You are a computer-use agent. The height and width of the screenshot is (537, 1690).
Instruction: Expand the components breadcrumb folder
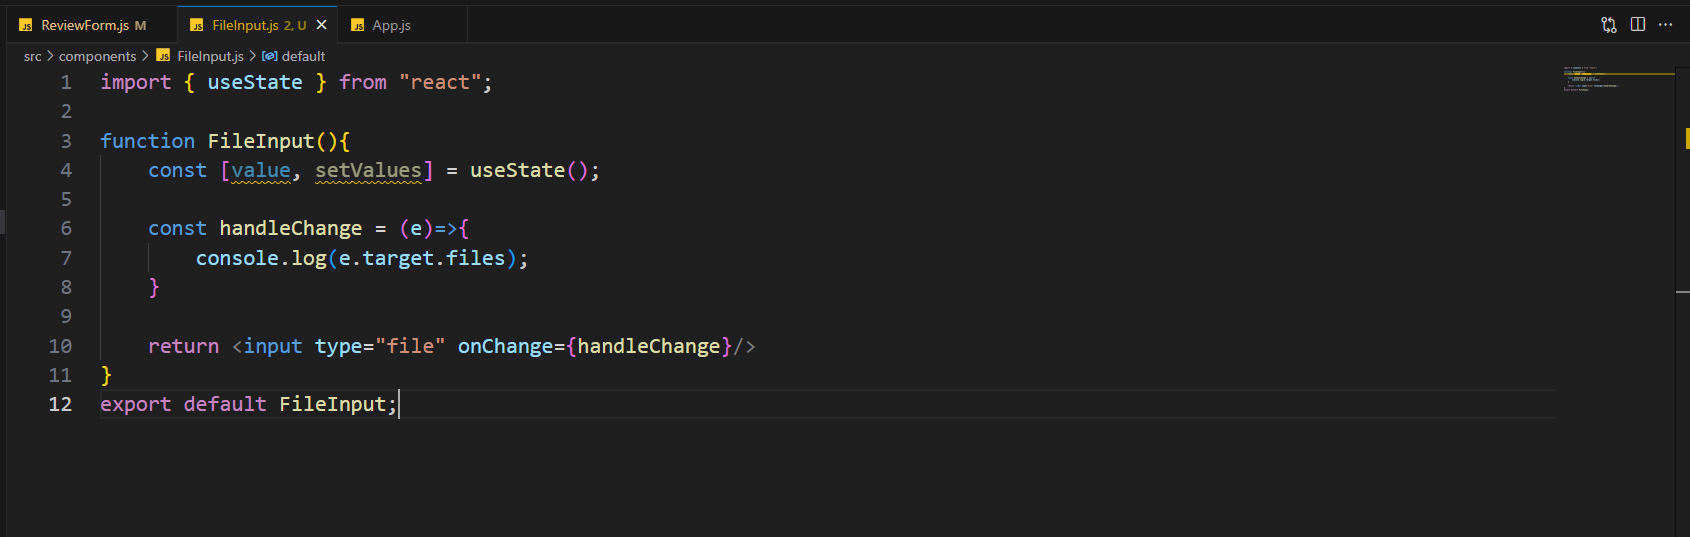coord(97,56)
